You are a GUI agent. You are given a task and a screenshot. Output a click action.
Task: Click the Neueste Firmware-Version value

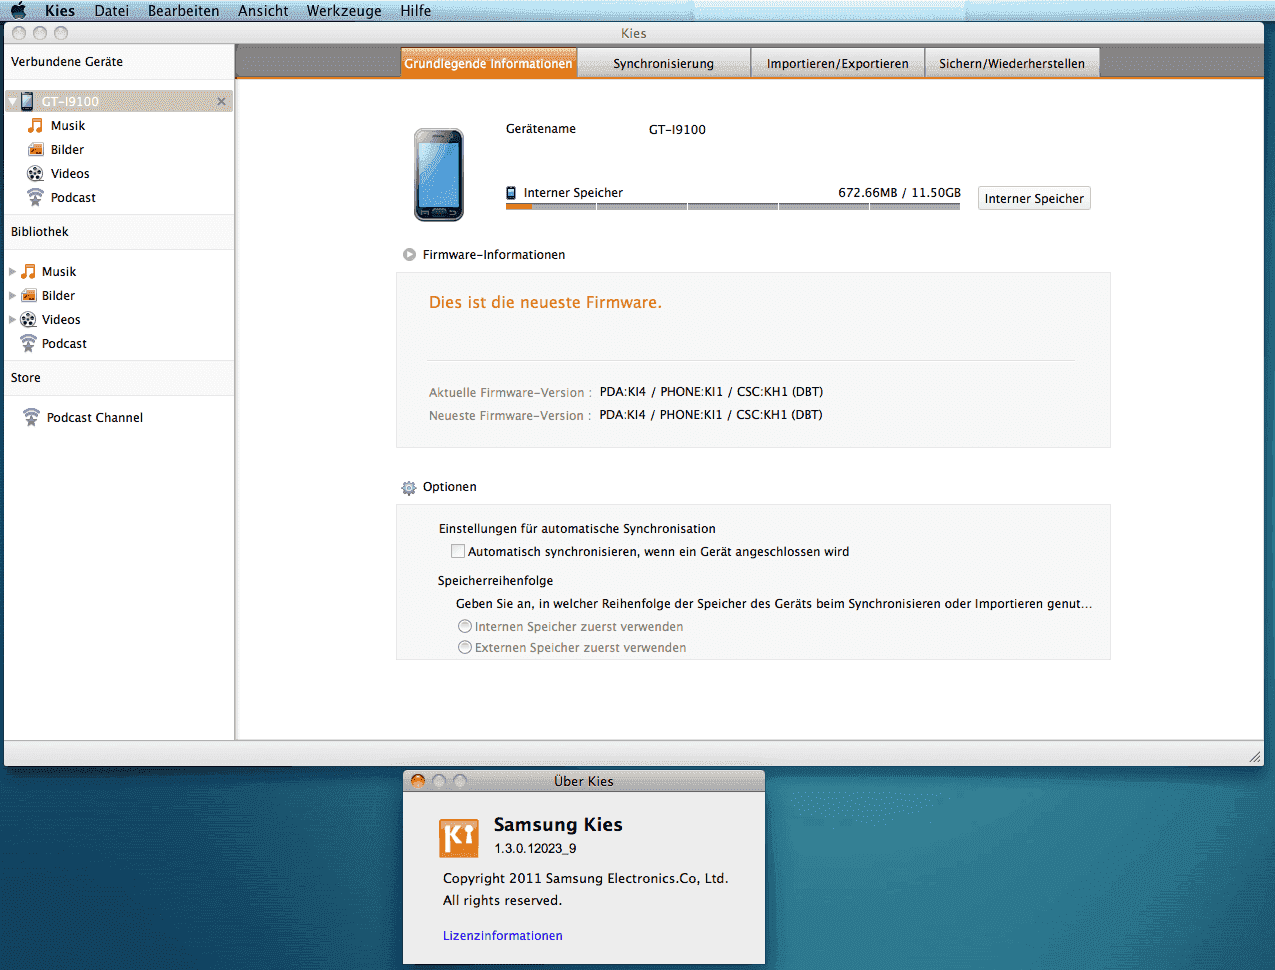tap(711, 415)
